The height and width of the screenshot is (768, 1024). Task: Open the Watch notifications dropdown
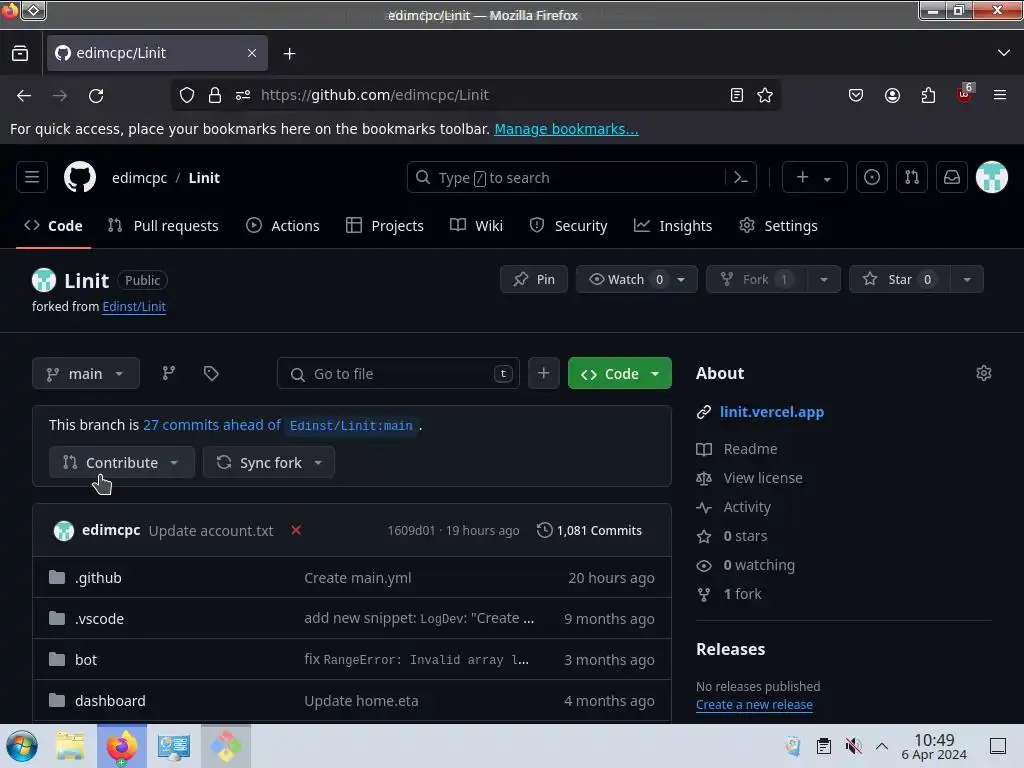[x=637, y=280]
